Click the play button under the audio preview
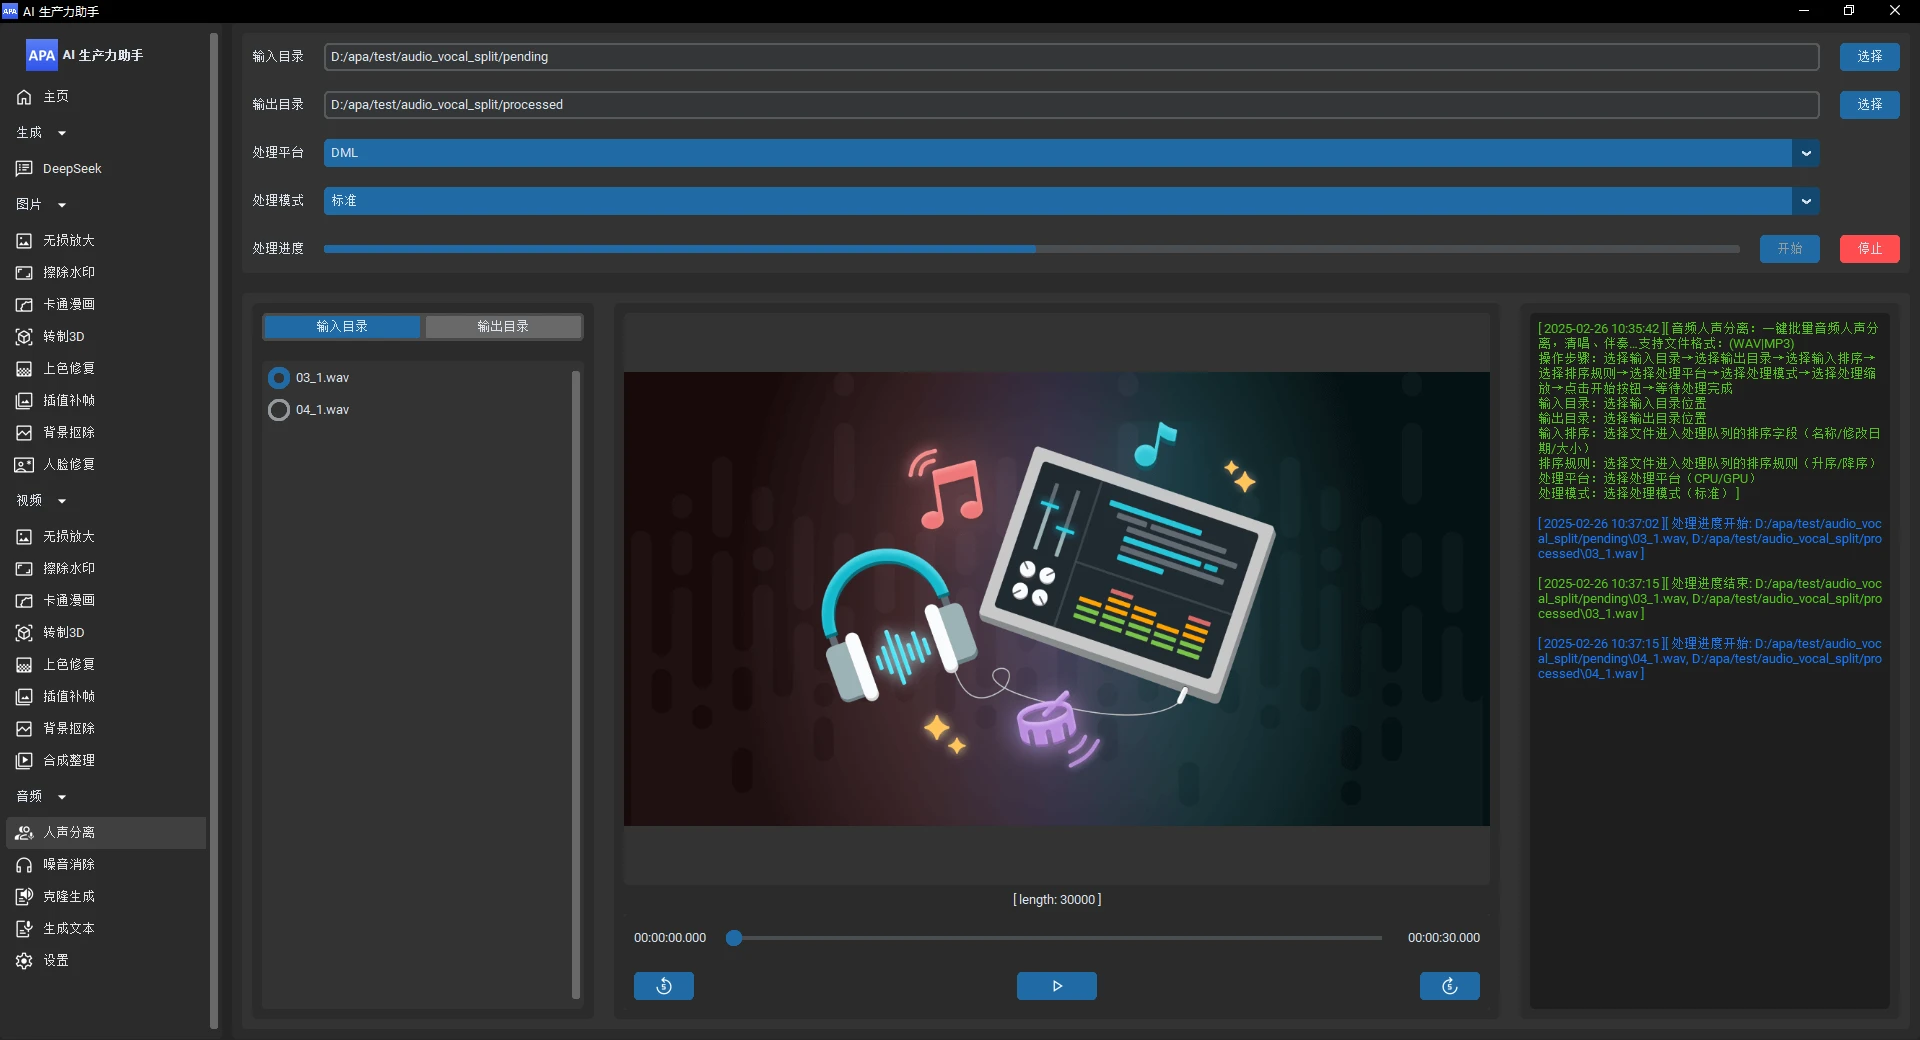This screenshot has height=1040, width=1920. (x=1056, y=986)
